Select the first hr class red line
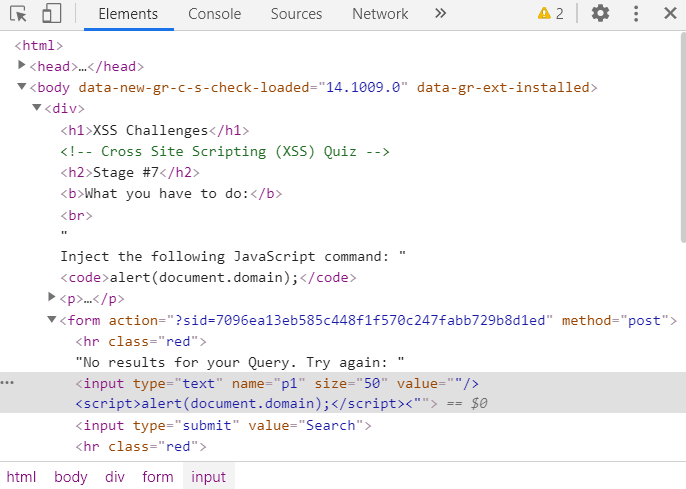This screenshot has width=686, height=489. click(141, 341)
